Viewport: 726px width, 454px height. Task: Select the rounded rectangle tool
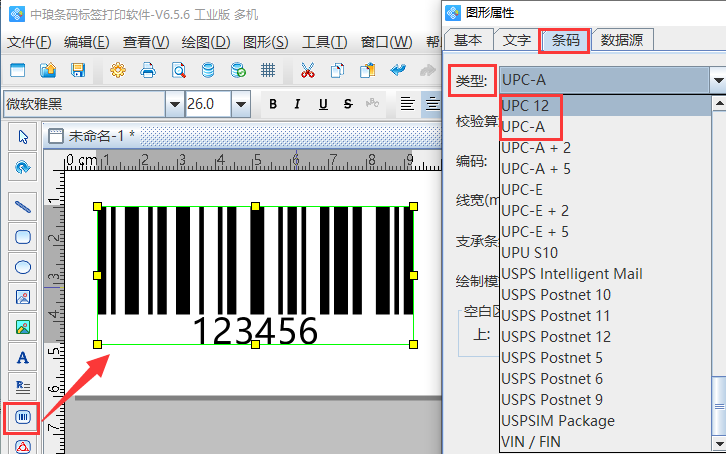pyautogui.click(x=23, y=237)
